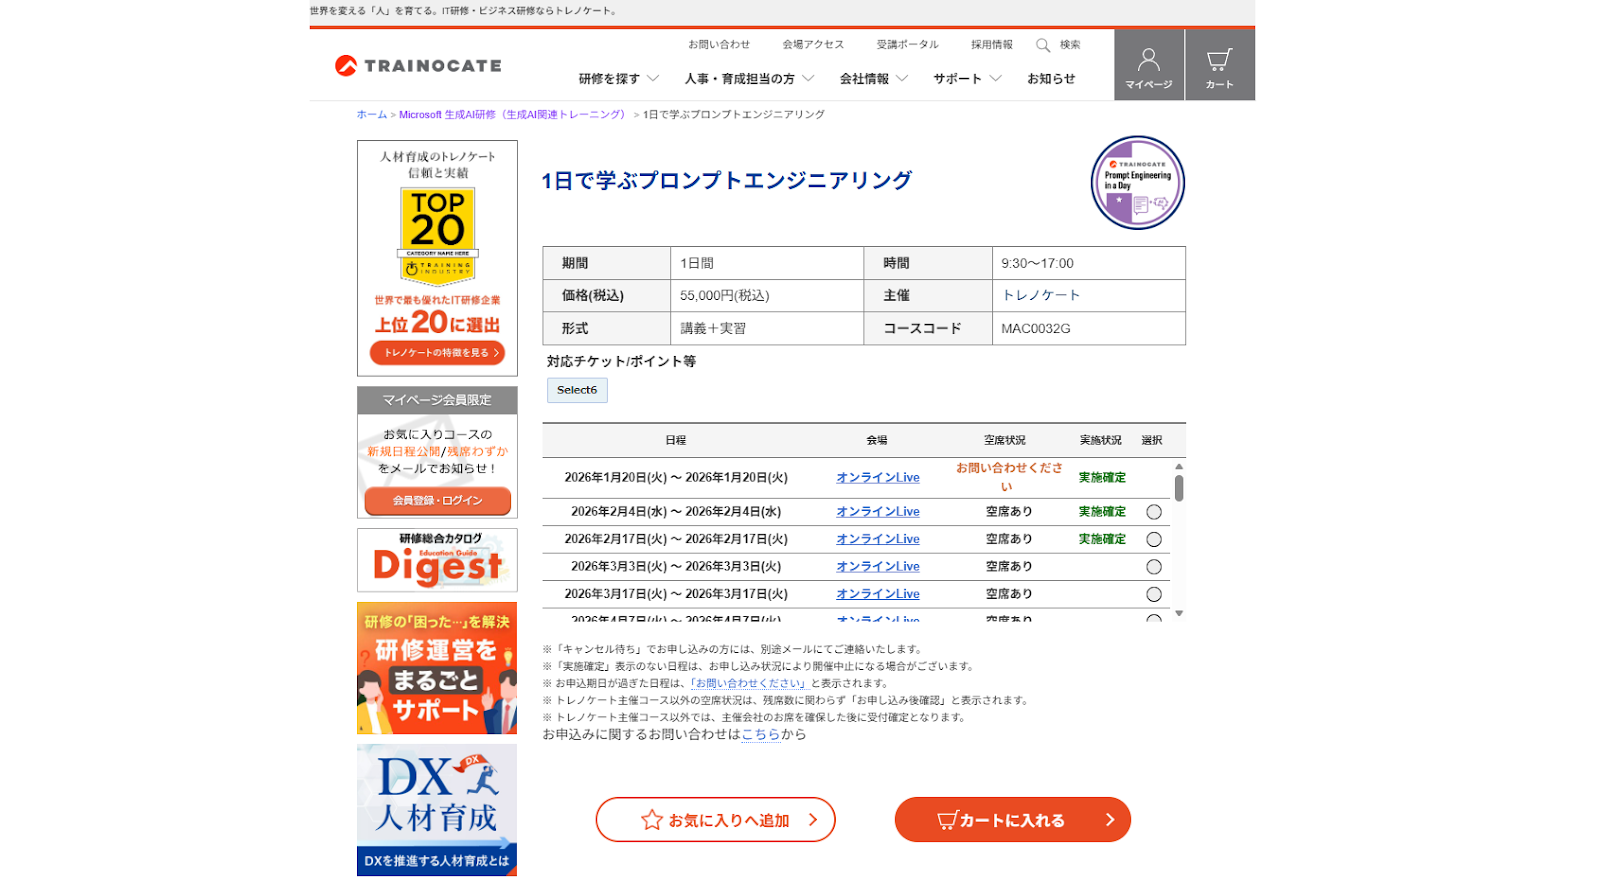
Task: Click the cart icon on add-to-cart button
Action: click(947, 820)
